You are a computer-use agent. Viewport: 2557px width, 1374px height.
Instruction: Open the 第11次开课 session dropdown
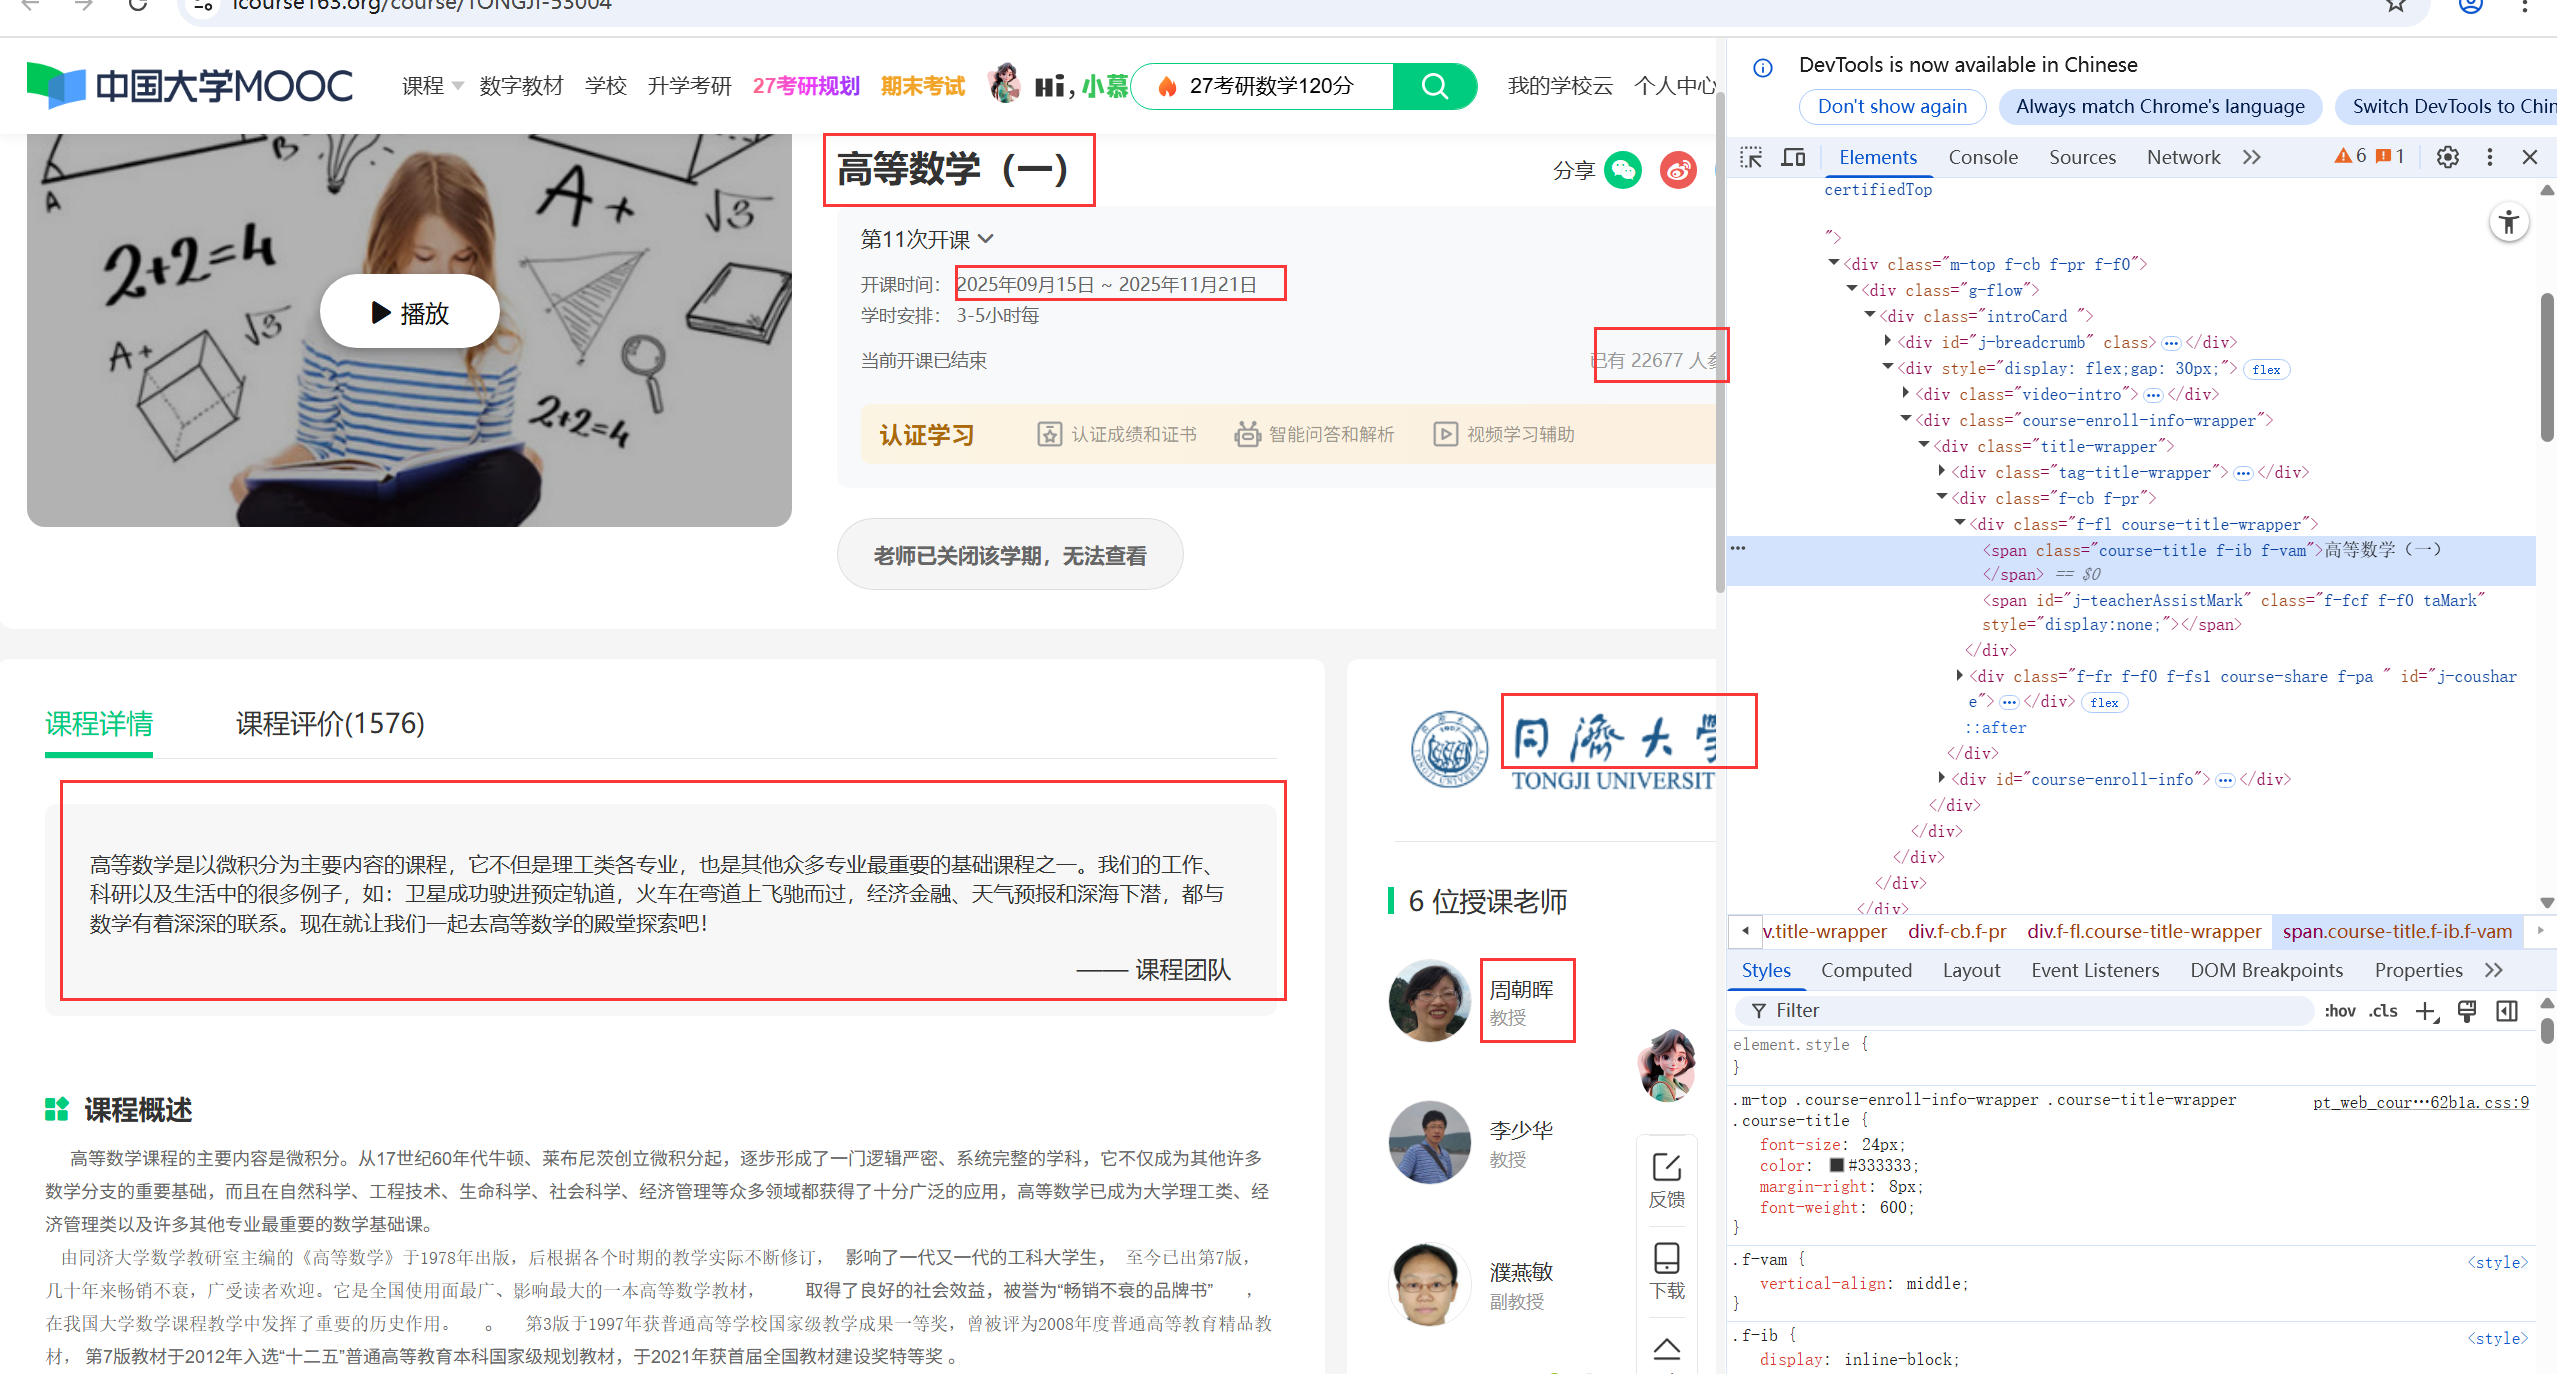[x=926, y=239]
